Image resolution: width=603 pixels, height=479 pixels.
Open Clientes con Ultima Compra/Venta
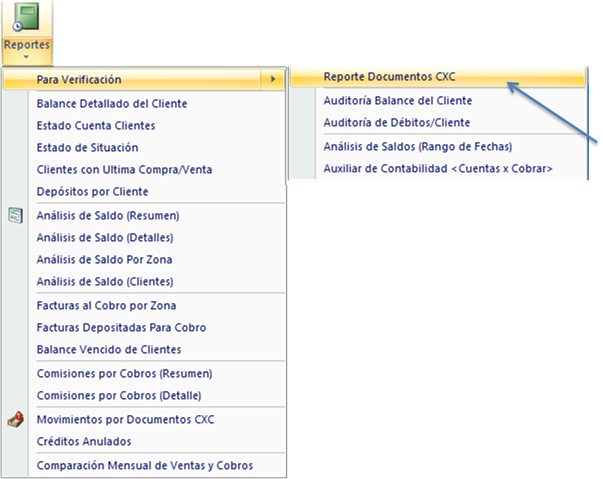[124, 170]
